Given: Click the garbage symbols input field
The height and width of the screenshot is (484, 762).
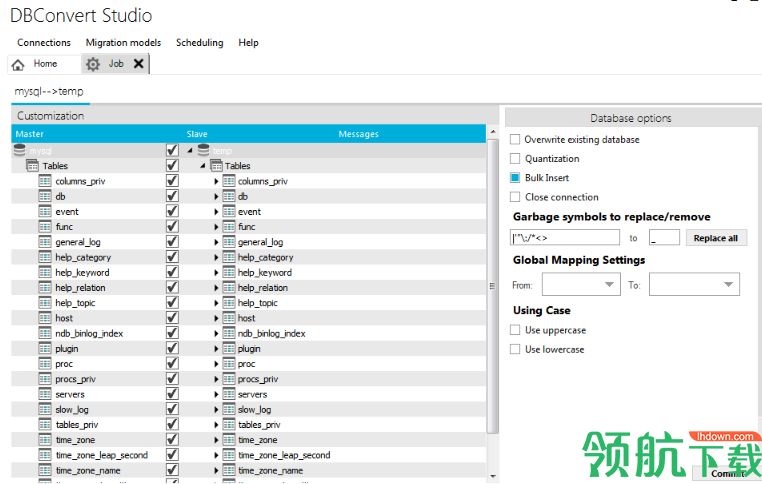Looking at the screenshot, I should [565, 238].
